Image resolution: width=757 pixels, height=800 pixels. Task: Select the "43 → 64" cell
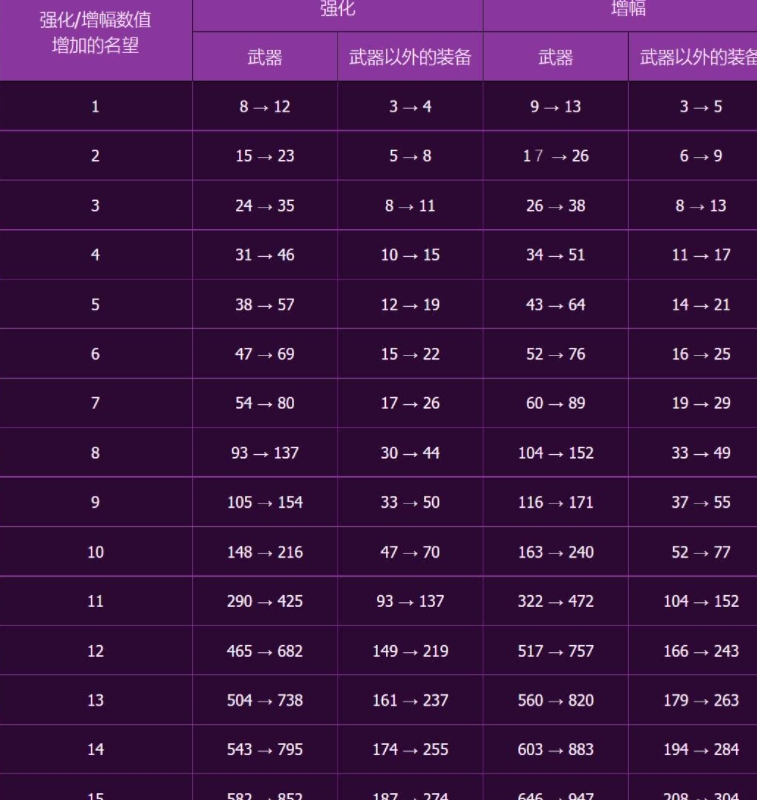click(556, 304)
